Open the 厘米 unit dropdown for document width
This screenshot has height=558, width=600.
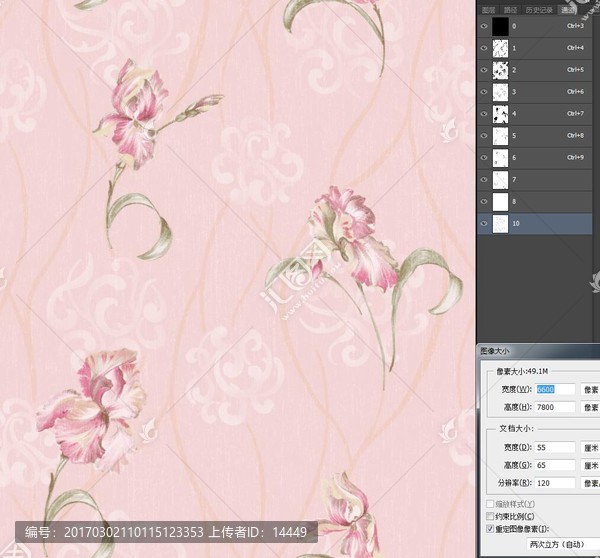[x=590, y=447]
